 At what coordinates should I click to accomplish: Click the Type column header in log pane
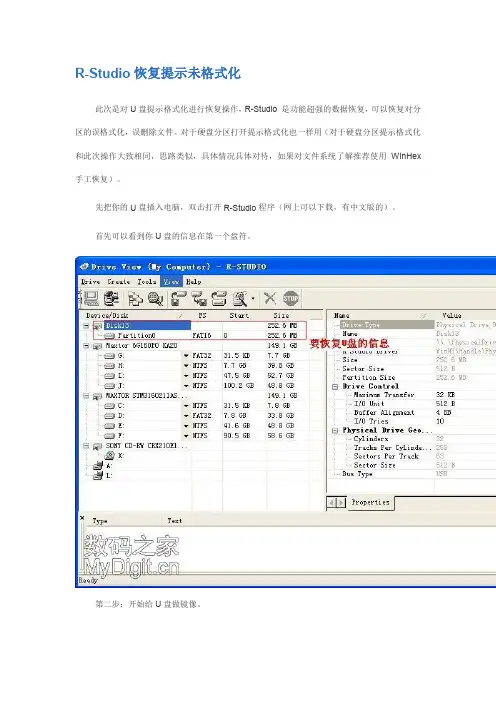(100, 521)
